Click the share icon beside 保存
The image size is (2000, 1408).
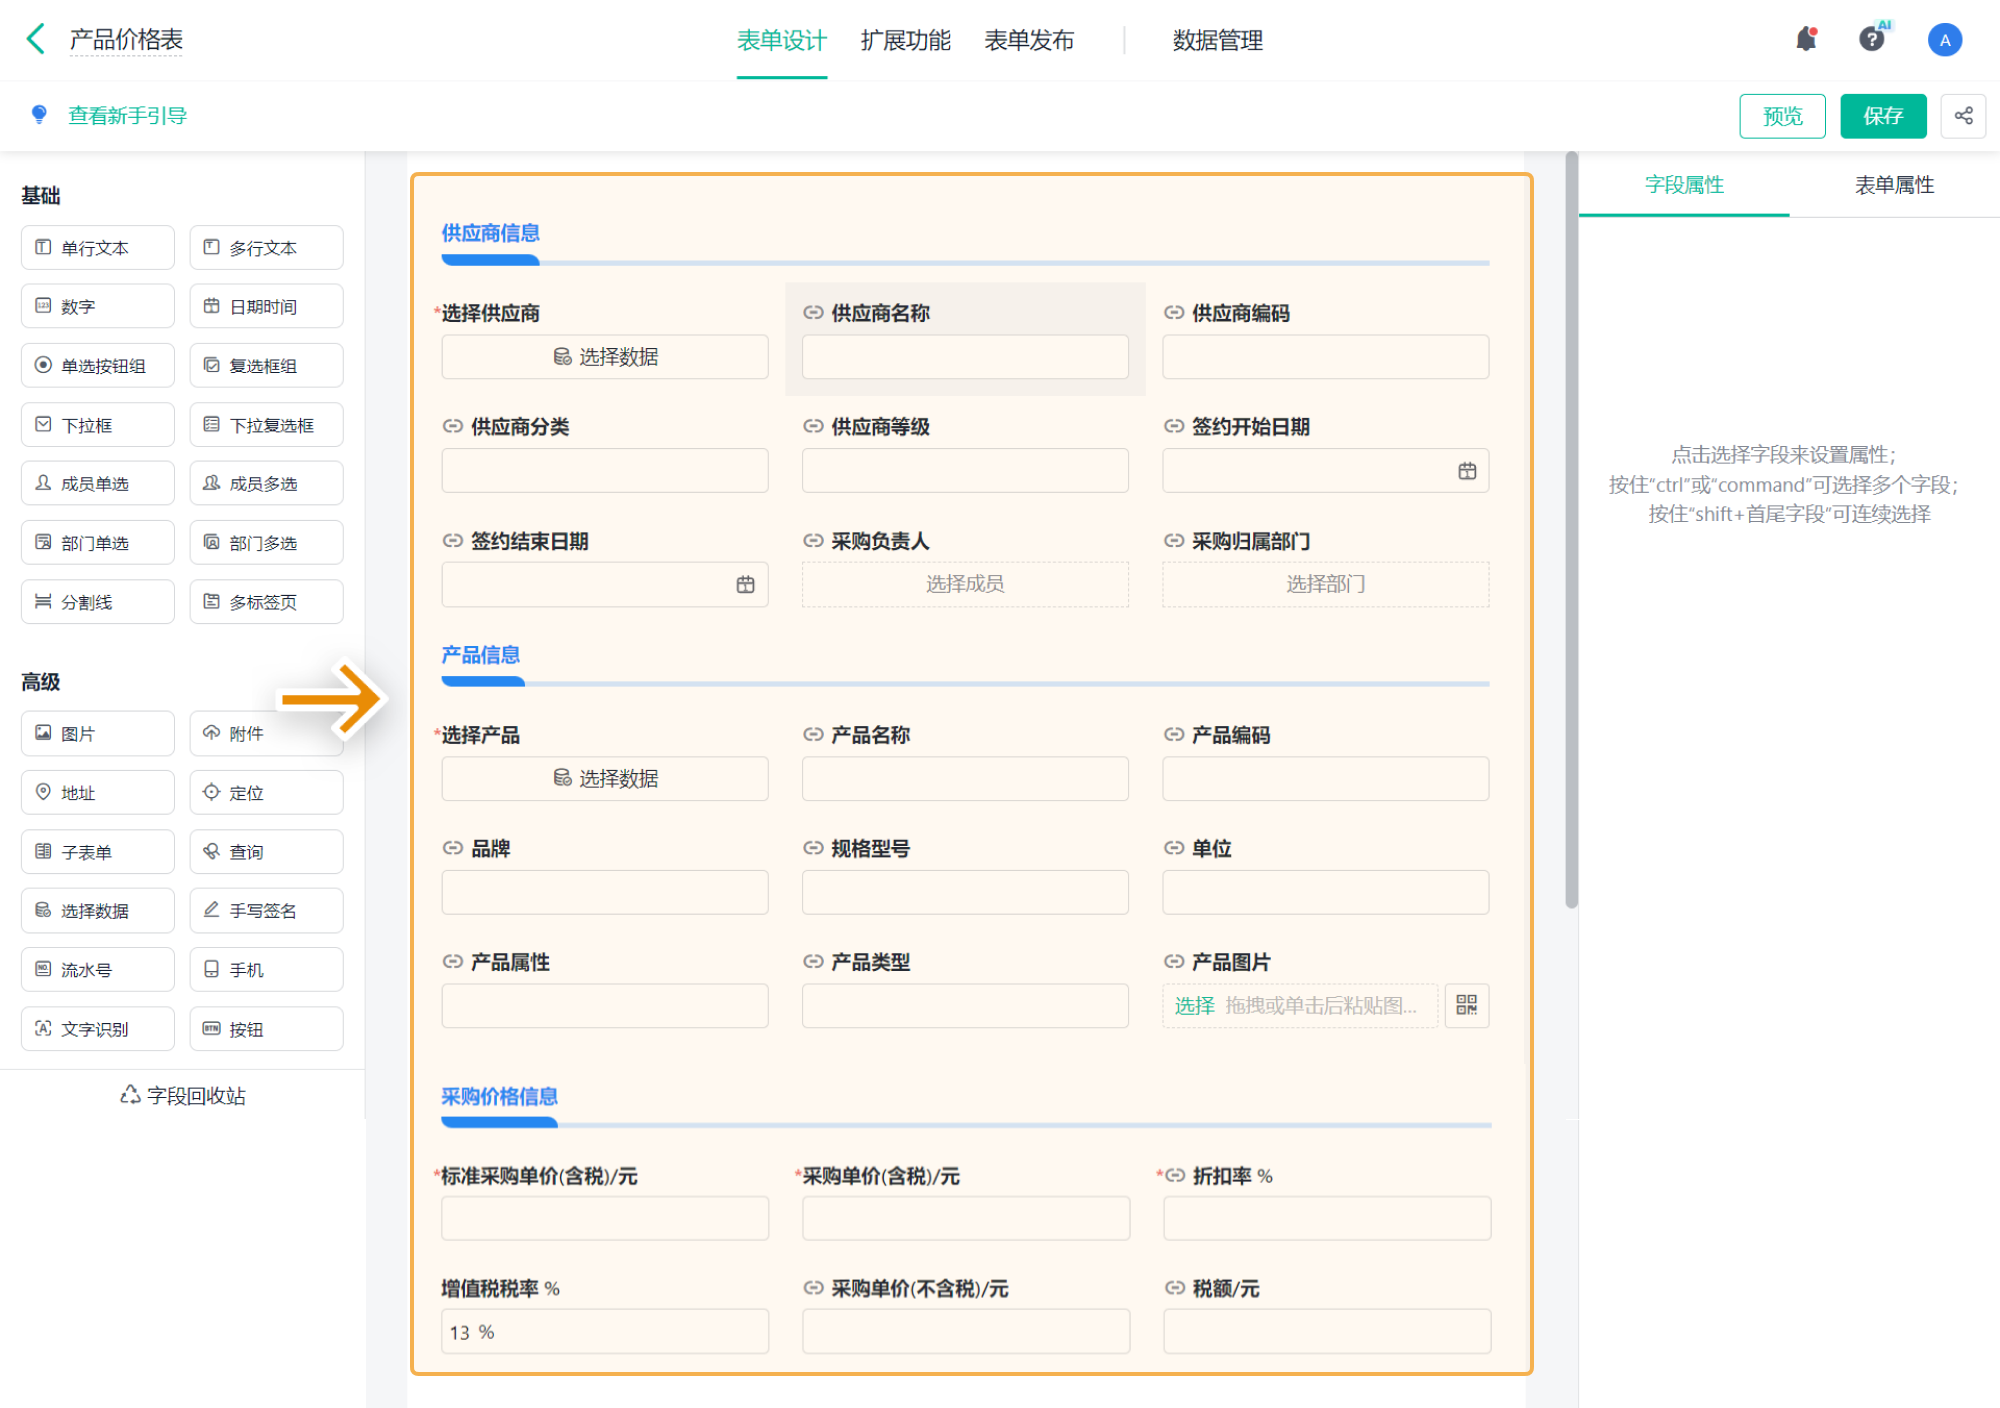1963,116
